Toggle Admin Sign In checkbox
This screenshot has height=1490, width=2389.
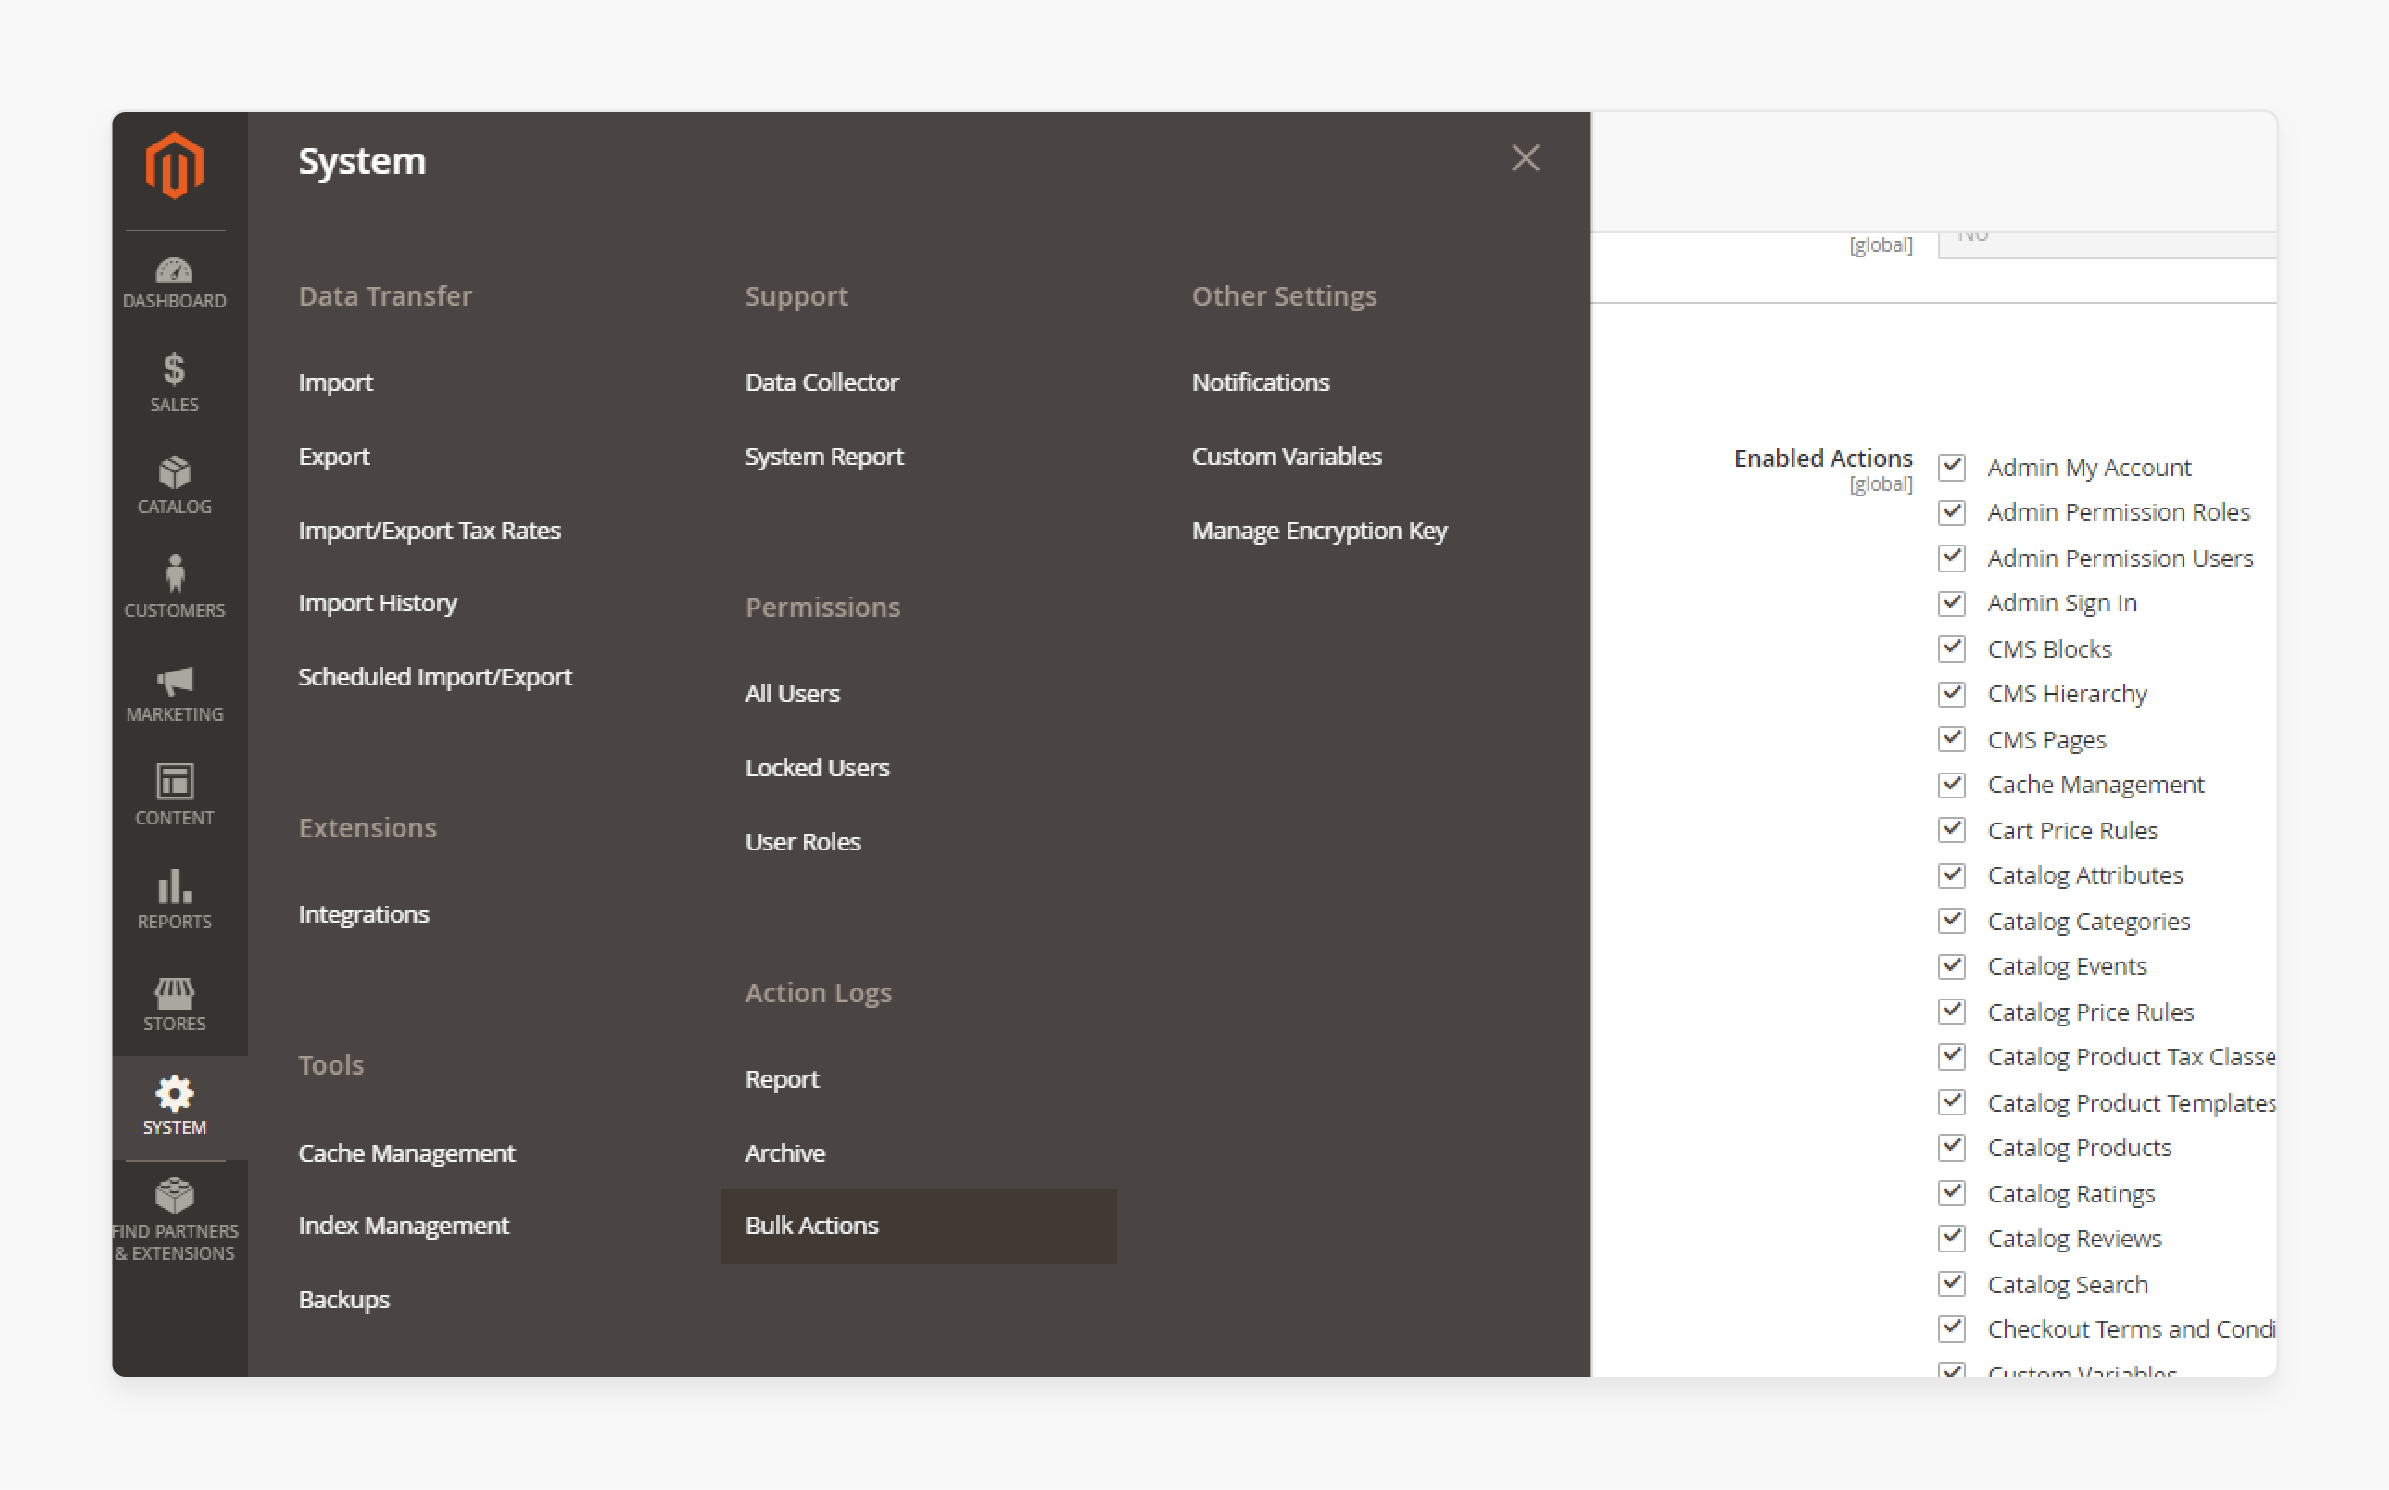click(1952, 603)
